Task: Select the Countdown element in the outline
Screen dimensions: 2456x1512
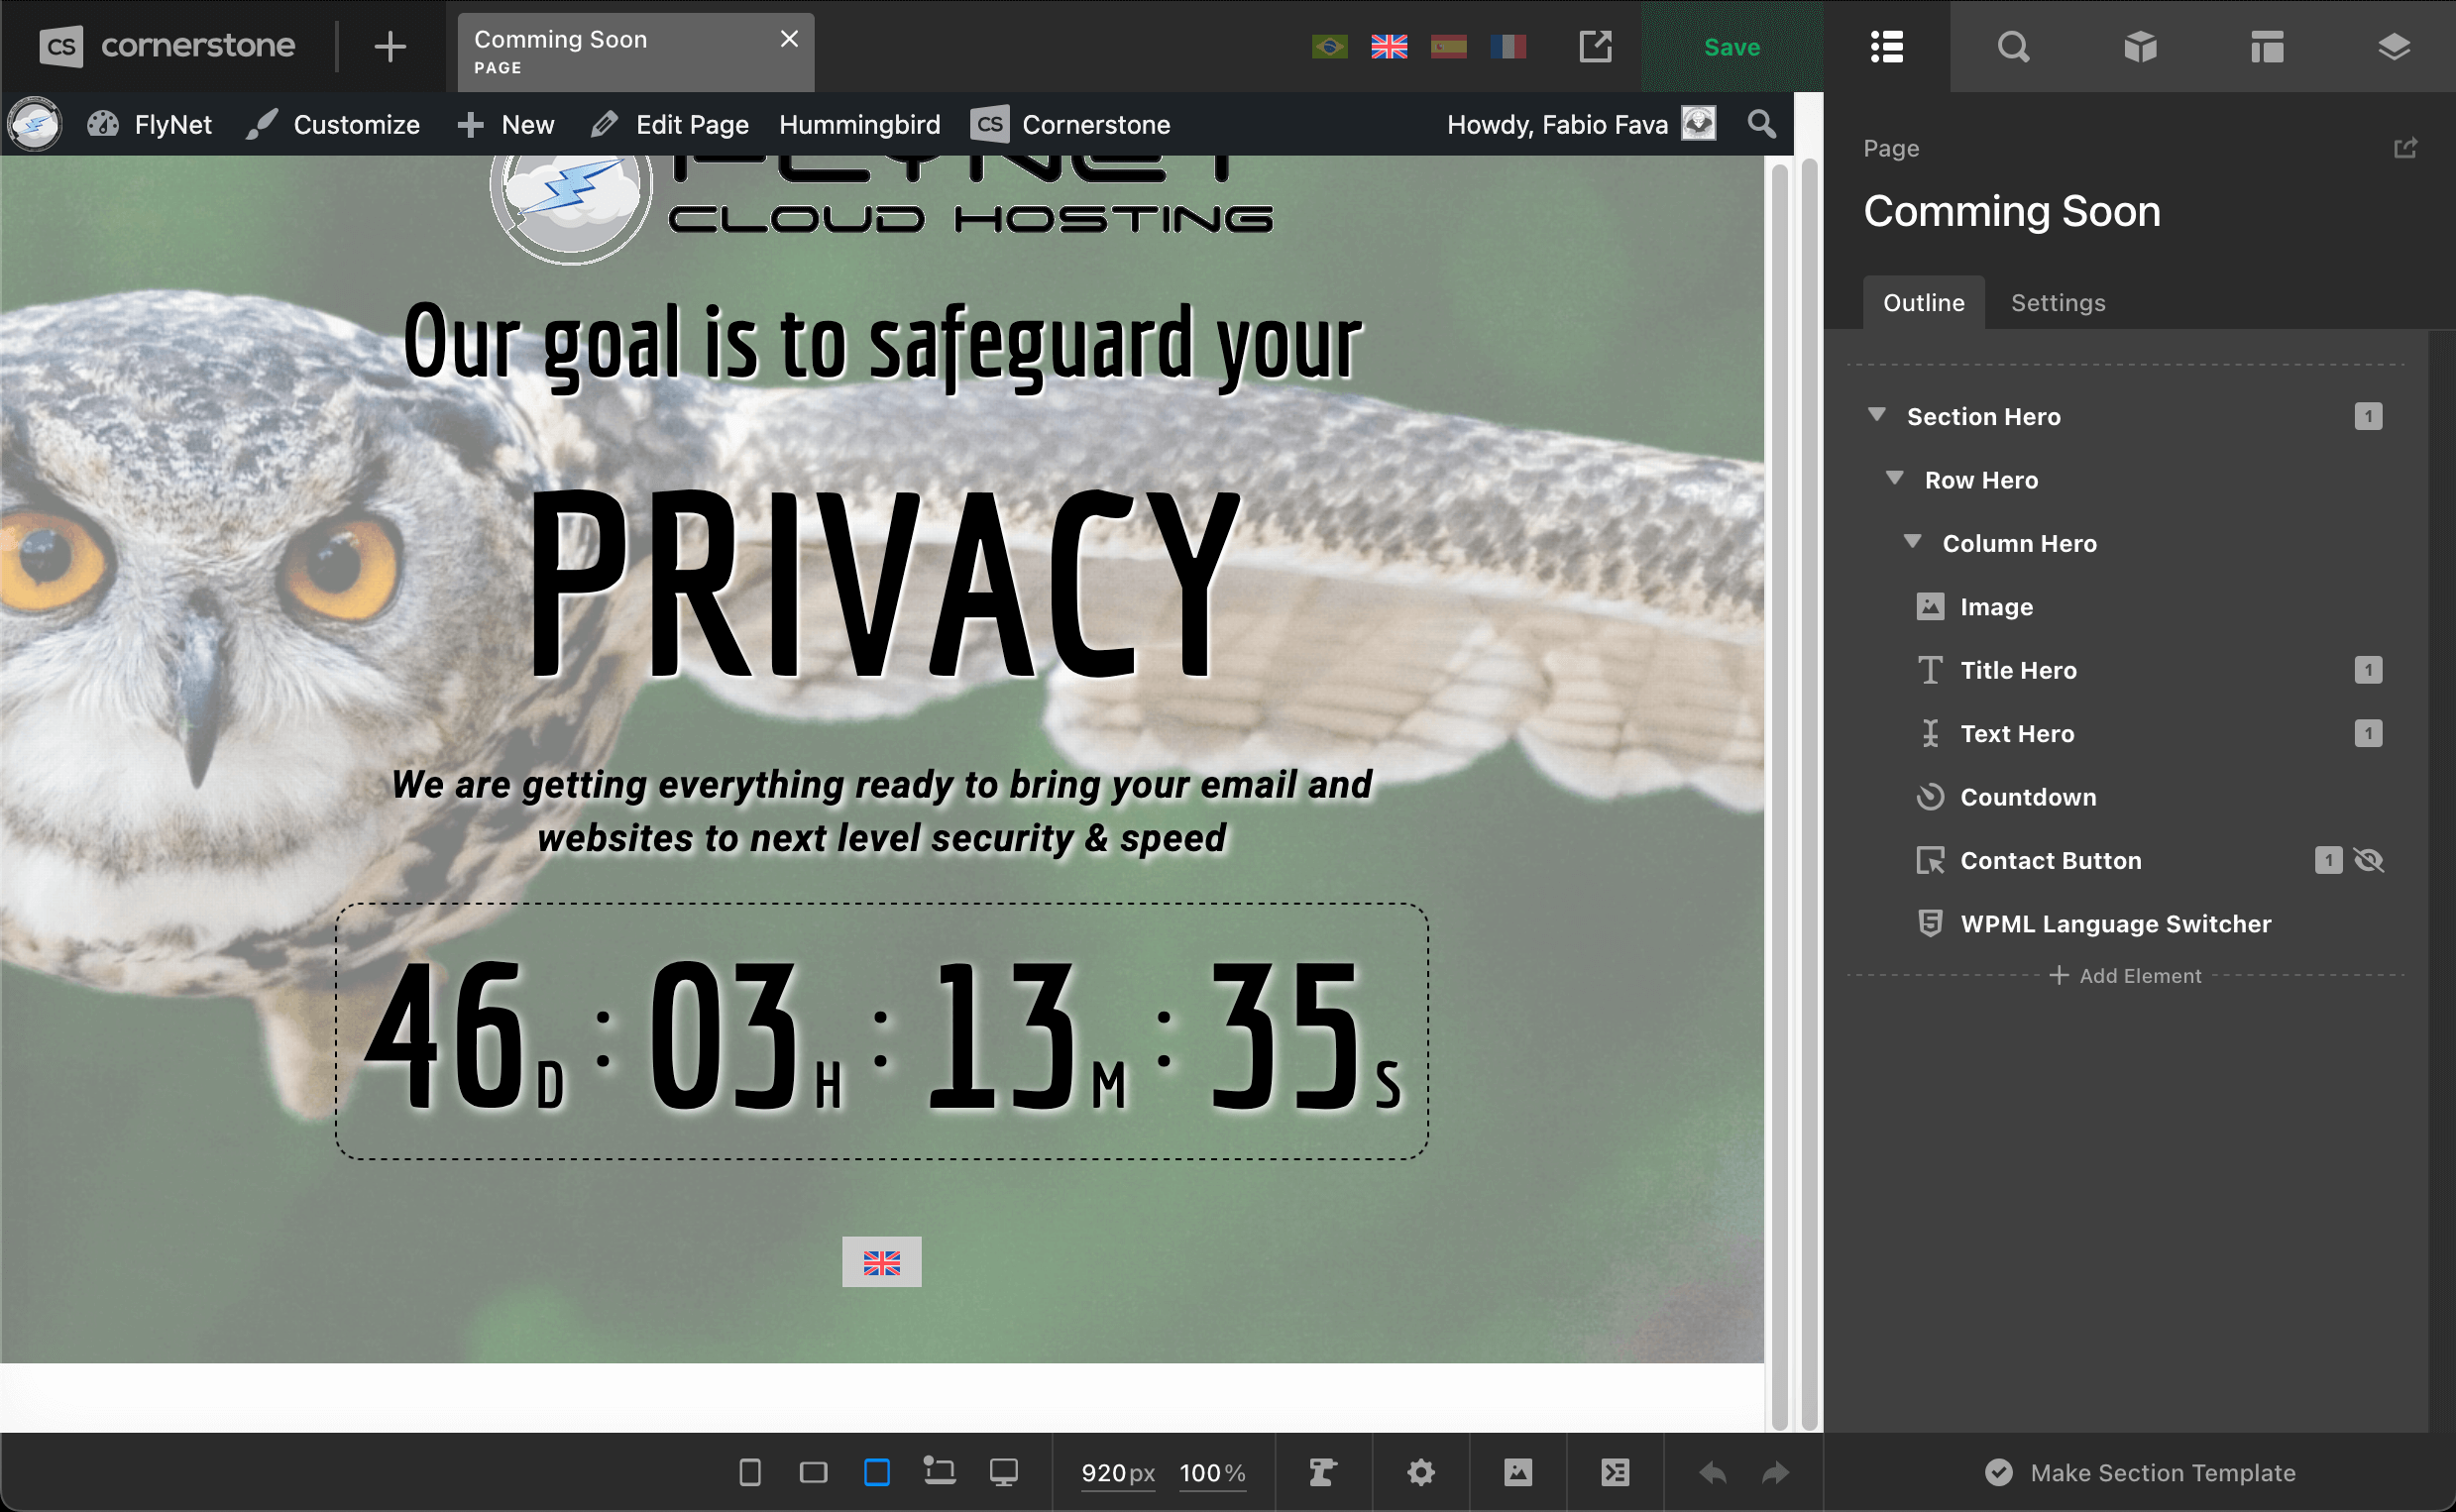Action: (x=2028, y=797)
